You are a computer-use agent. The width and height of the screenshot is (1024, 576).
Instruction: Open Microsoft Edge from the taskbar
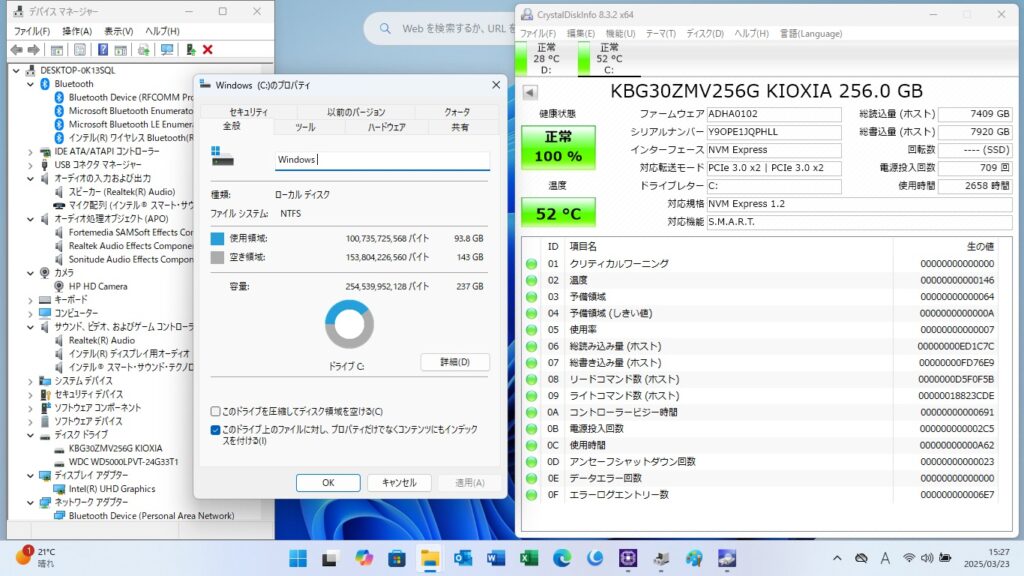click(562, 557)
